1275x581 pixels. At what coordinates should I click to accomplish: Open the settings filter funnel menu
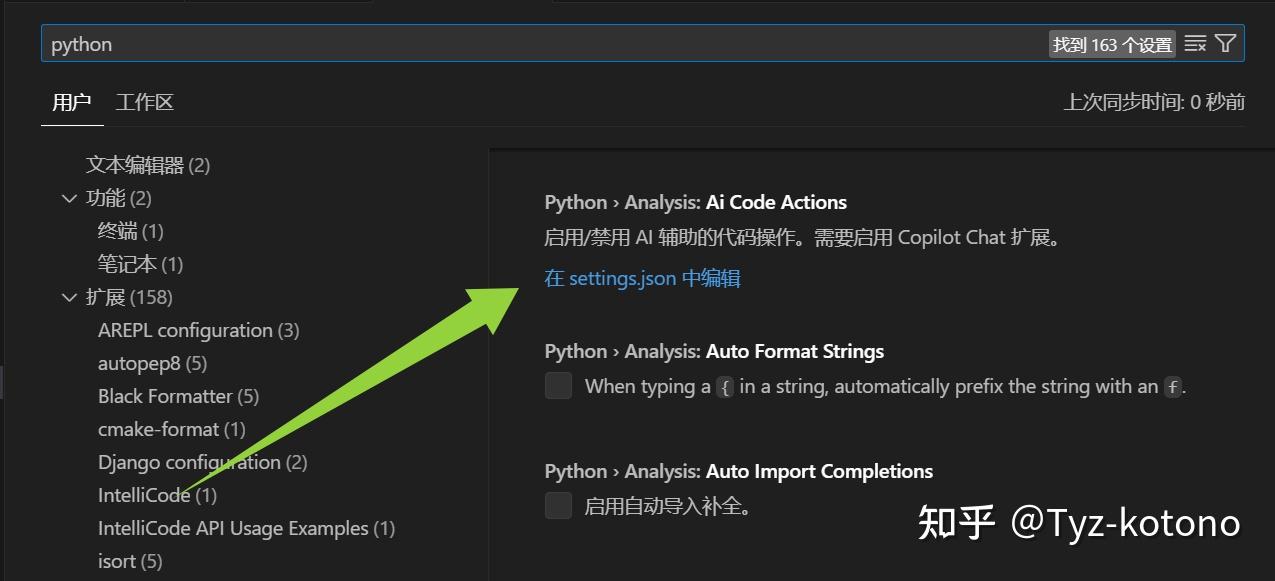coord(1225,43)
